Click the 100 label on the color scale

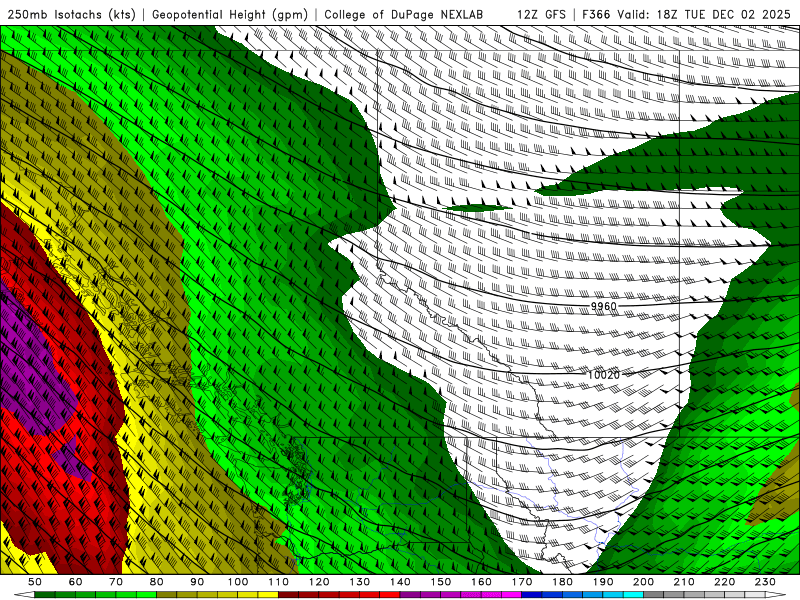tap(238, 582)
